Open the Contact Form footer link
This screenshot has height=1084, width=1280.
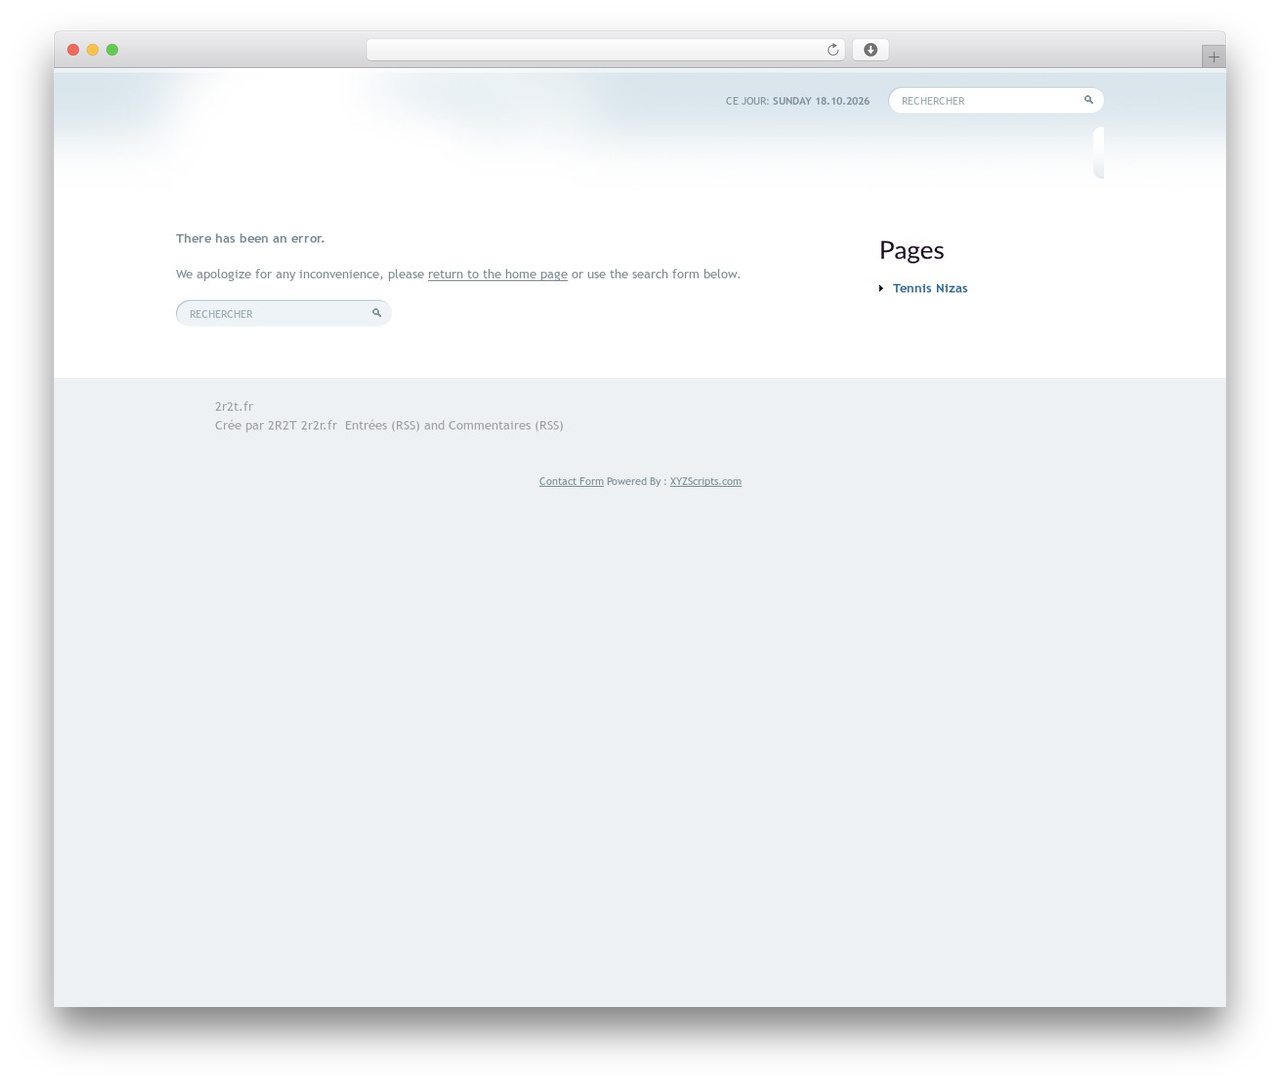click(x=571, y=481)
